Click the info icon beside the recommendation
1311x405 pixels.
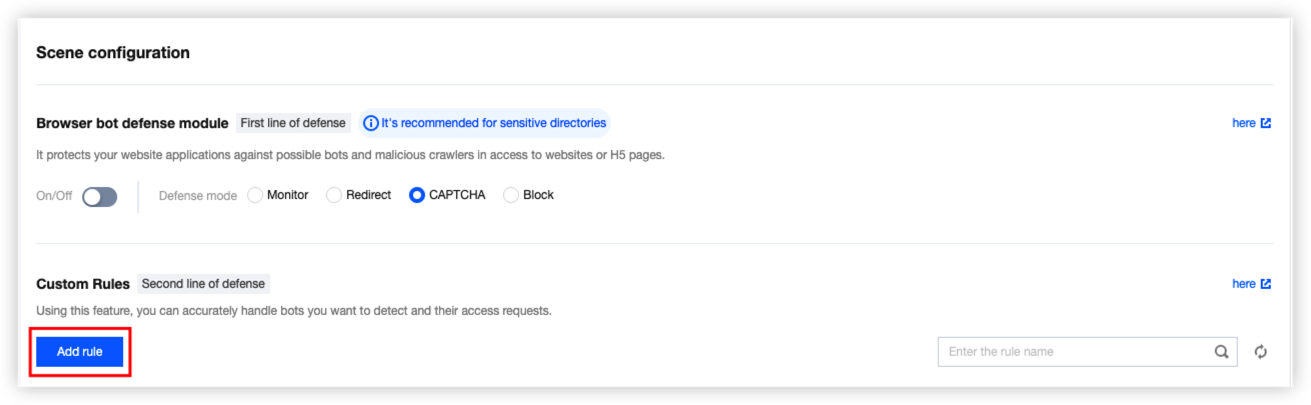(x=371, y=123)
